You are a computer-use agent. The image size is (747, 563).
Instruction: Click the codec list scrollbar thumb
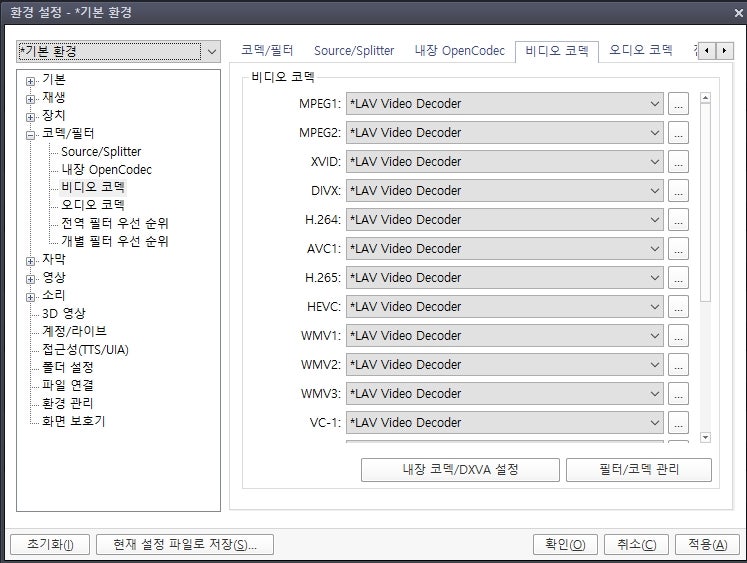click(706, 202)
